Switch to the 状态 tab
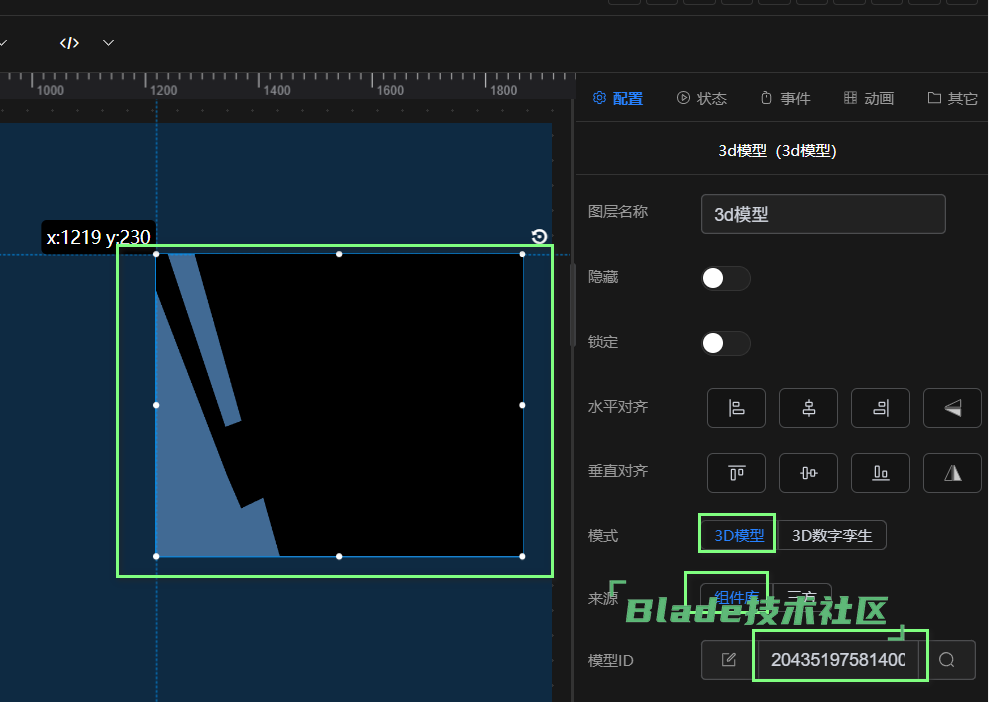This screenshot has width=992, height=702. pos(701,98)
